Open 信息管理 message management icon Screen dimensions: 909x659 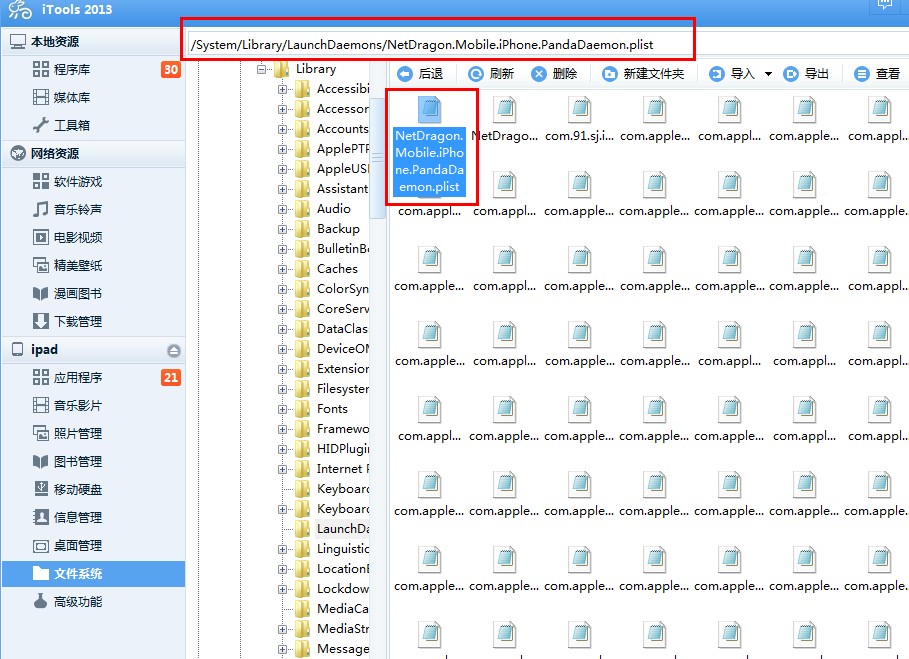(41, 517)
